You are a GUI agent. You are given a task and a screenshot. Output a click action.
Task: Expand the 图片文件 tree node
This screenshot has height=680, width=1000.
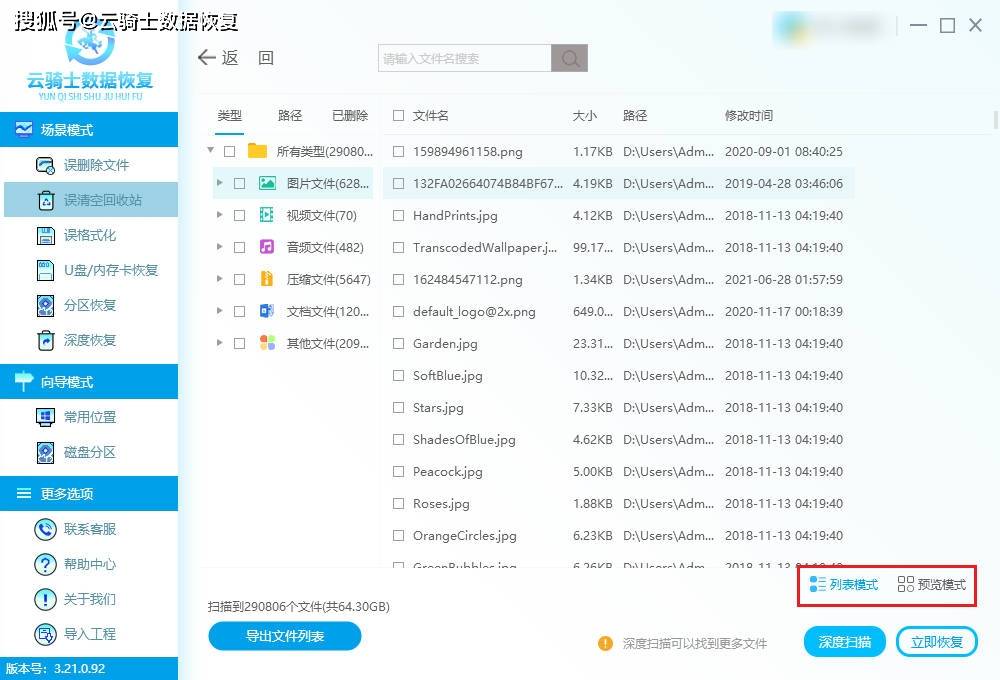click(x=219, y=183)
